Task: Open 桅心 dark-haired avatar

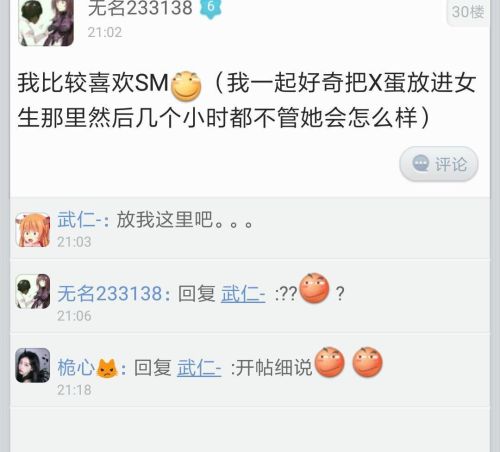Action: 33,365
